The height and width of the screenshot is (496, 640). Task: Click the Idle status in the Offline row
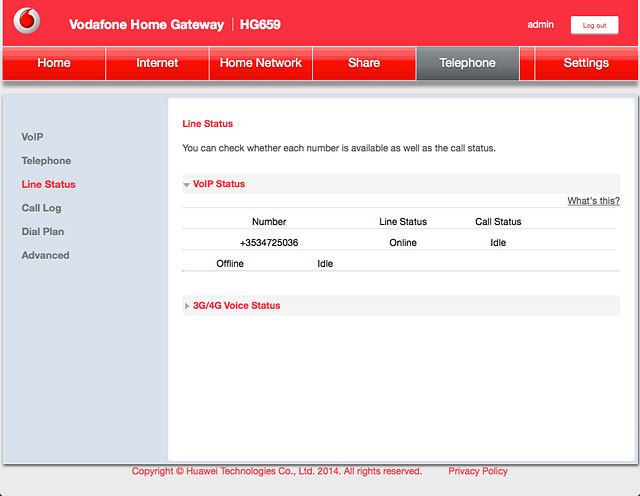(x=325, y=264)
